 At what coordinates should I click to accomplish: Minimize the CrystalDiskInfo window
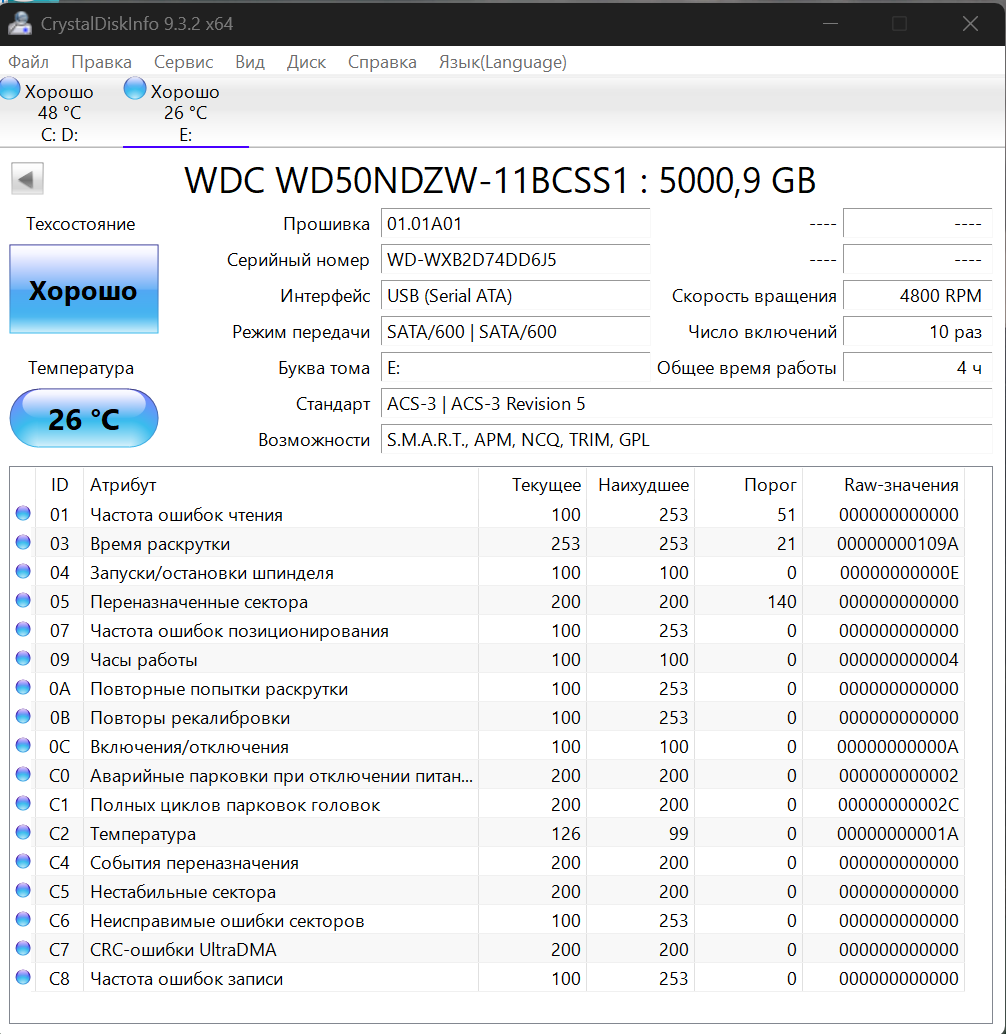[x=831, y=24]
